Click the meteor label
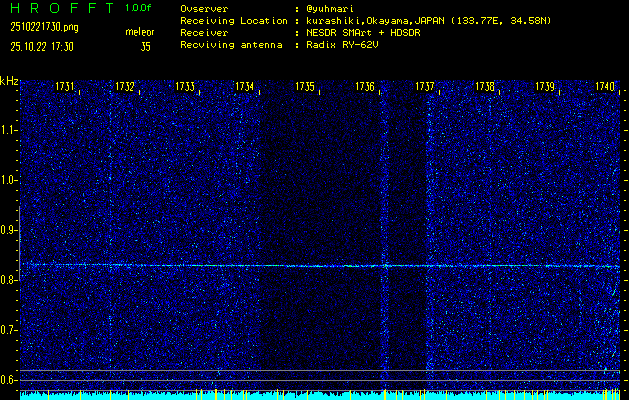The image size is (629, 400). point(140,32)
